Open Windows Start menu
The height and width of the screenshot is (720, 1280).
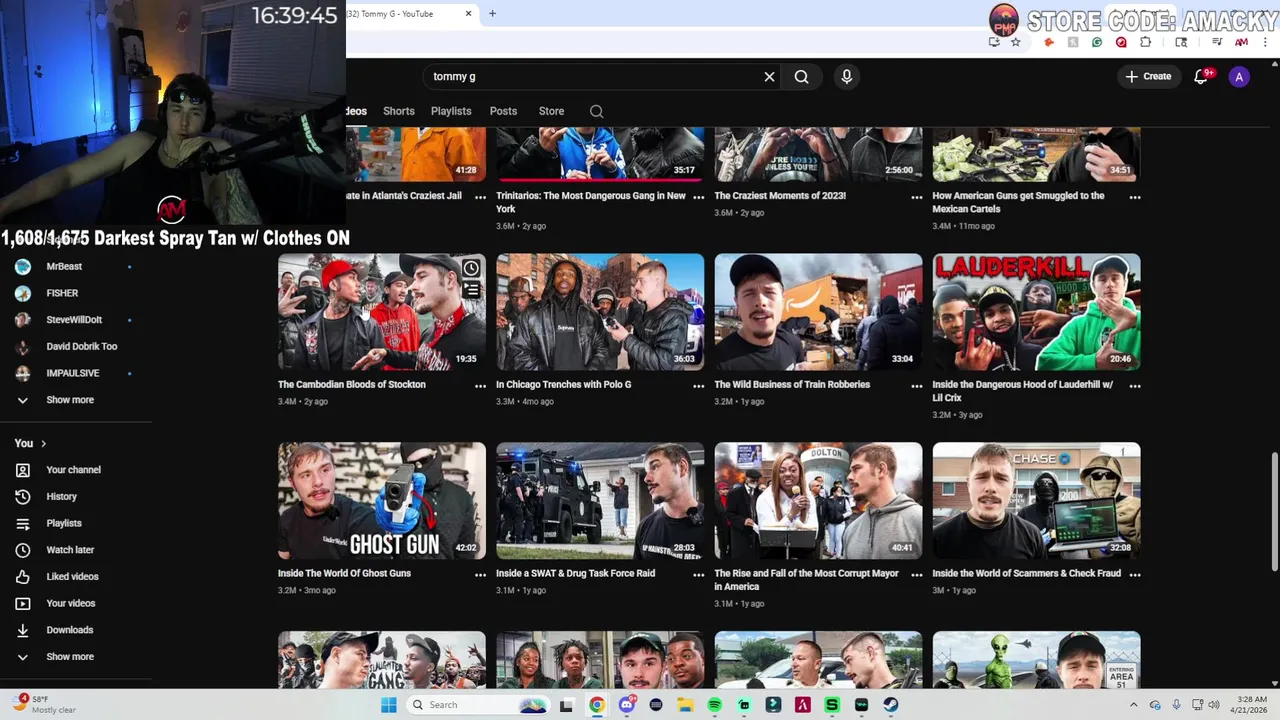coord(388,705)
